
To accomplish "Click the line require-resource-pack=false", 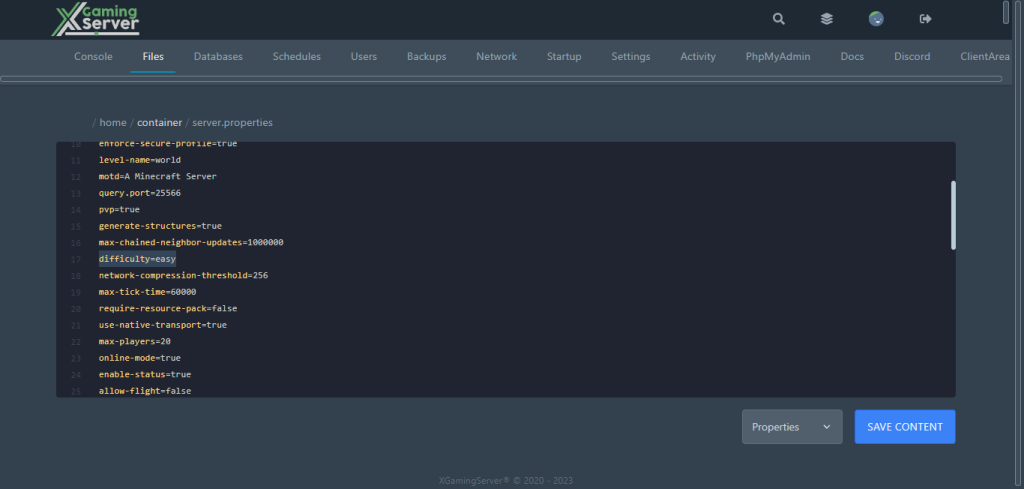I will [x=168, y=308].
